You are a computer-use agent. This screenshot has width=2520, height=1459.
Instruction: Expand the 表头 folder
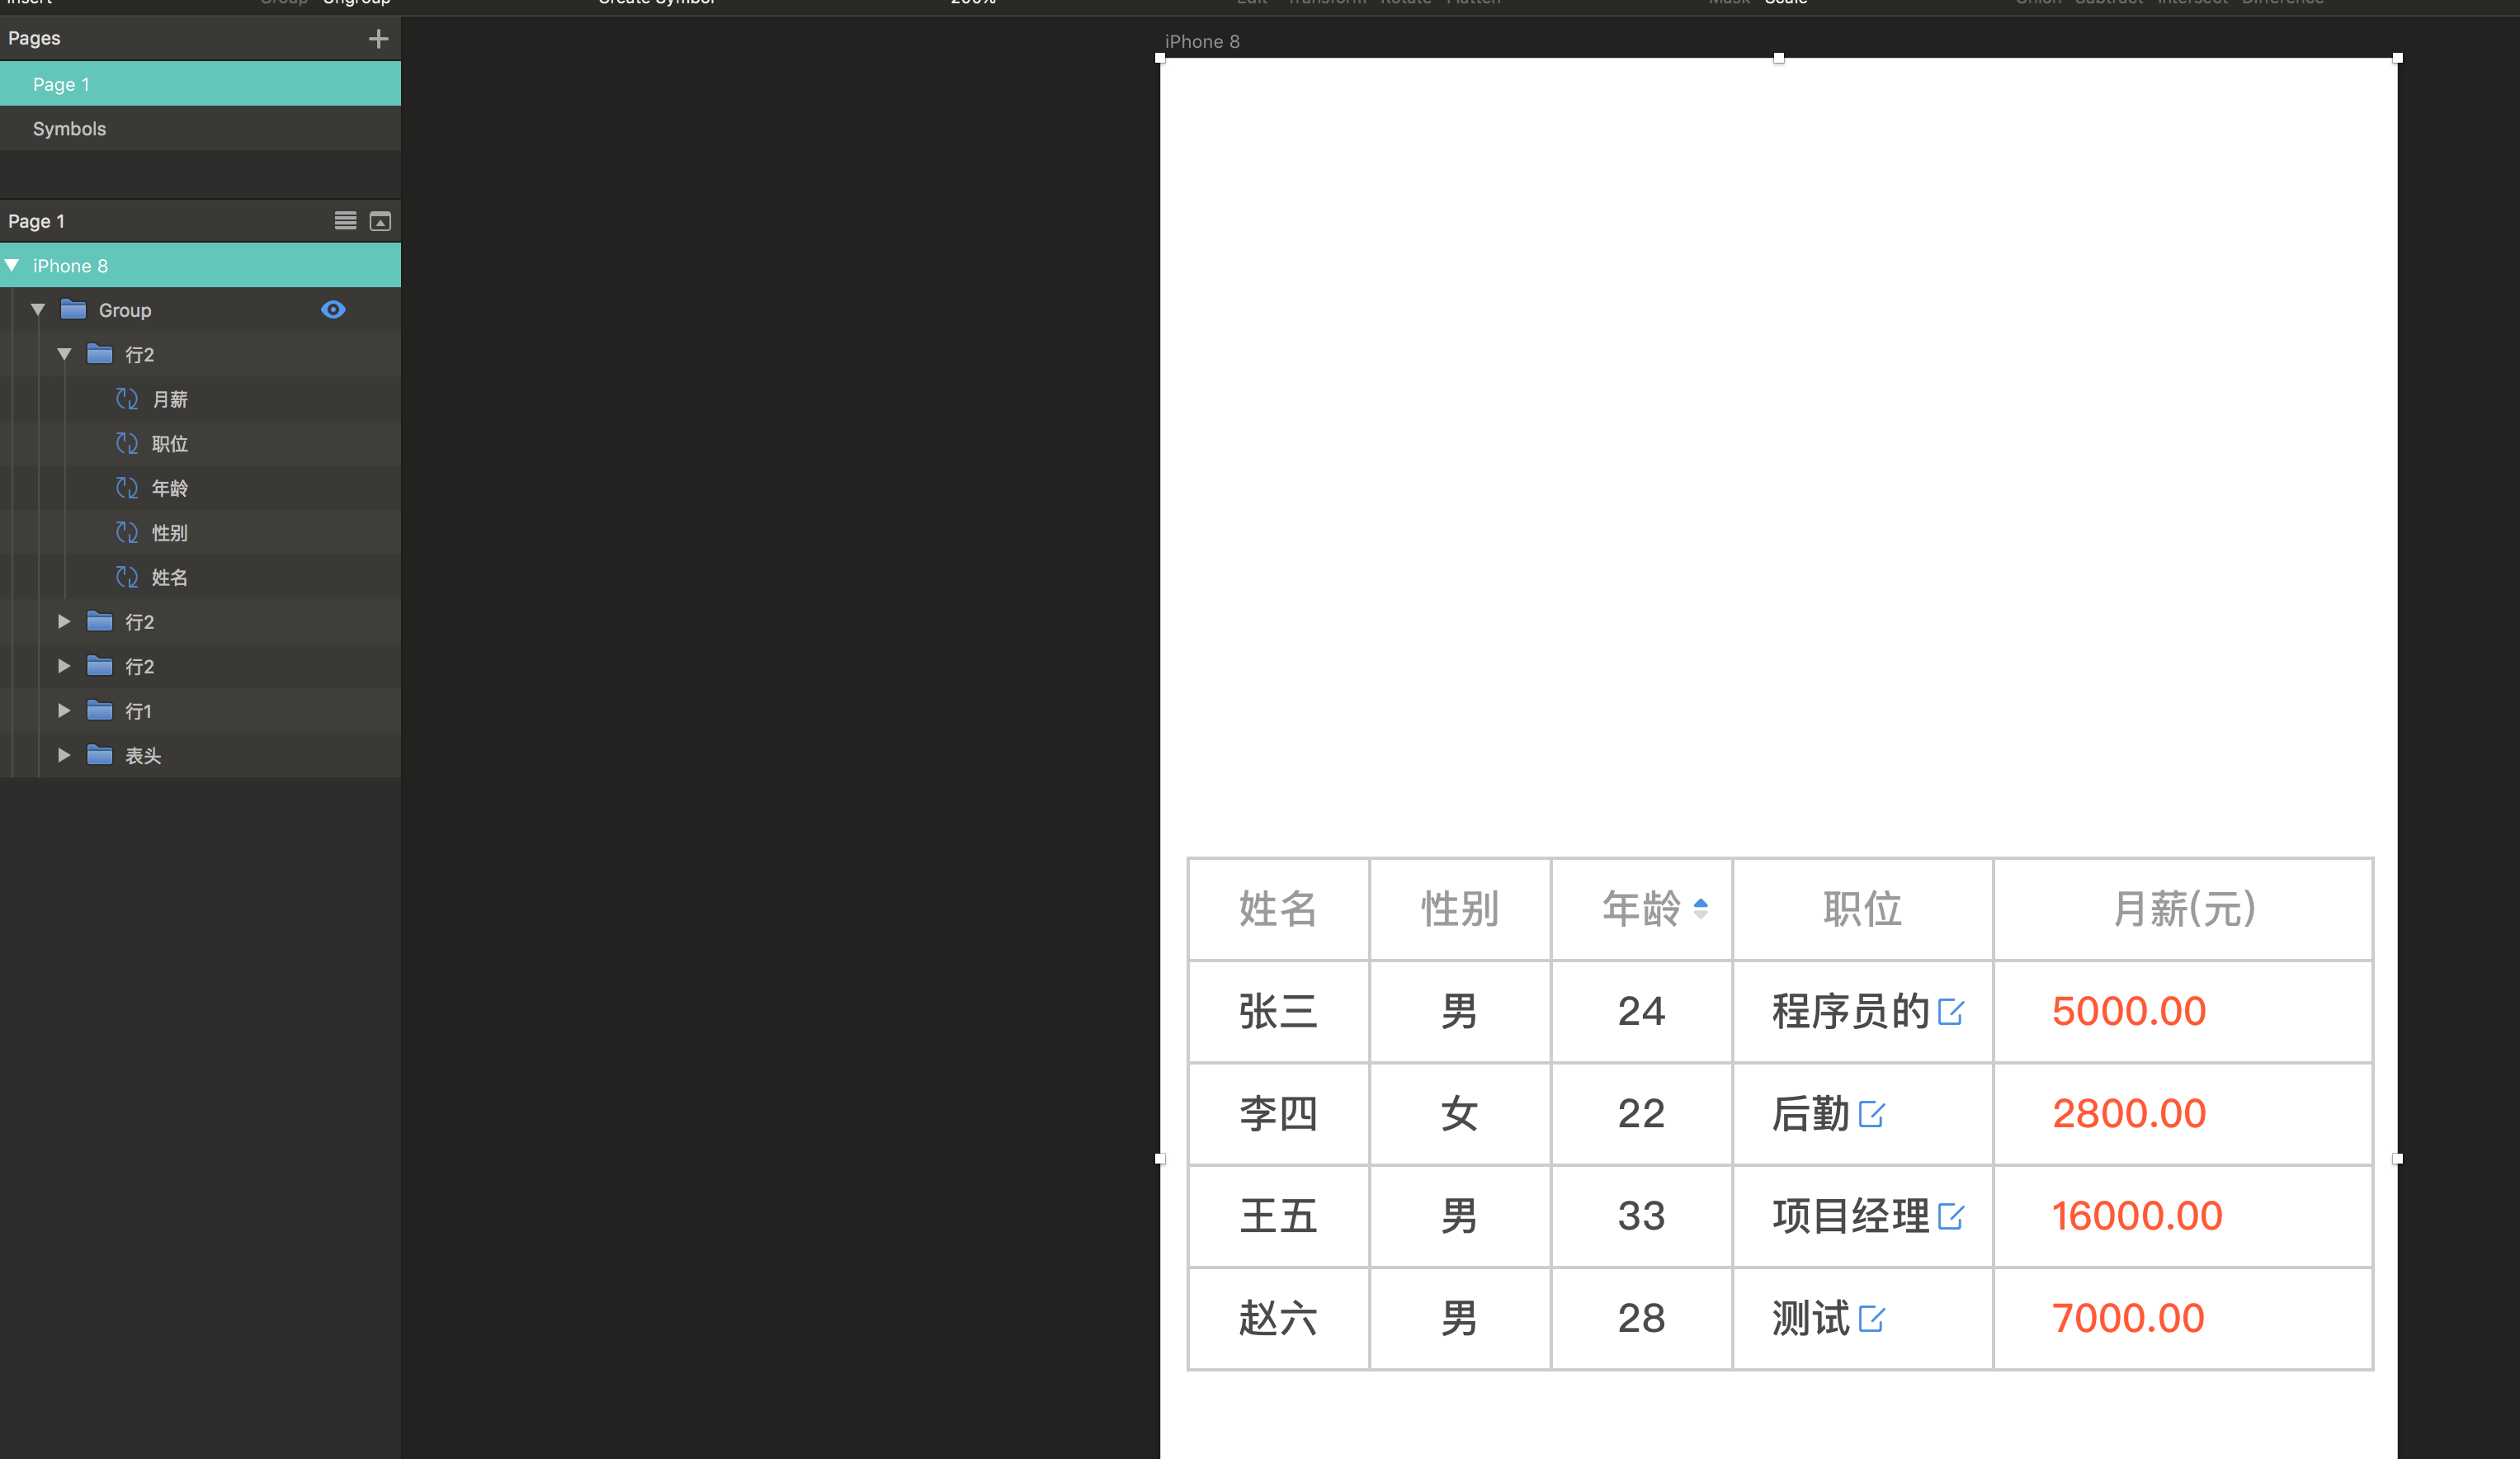point(64,755)
